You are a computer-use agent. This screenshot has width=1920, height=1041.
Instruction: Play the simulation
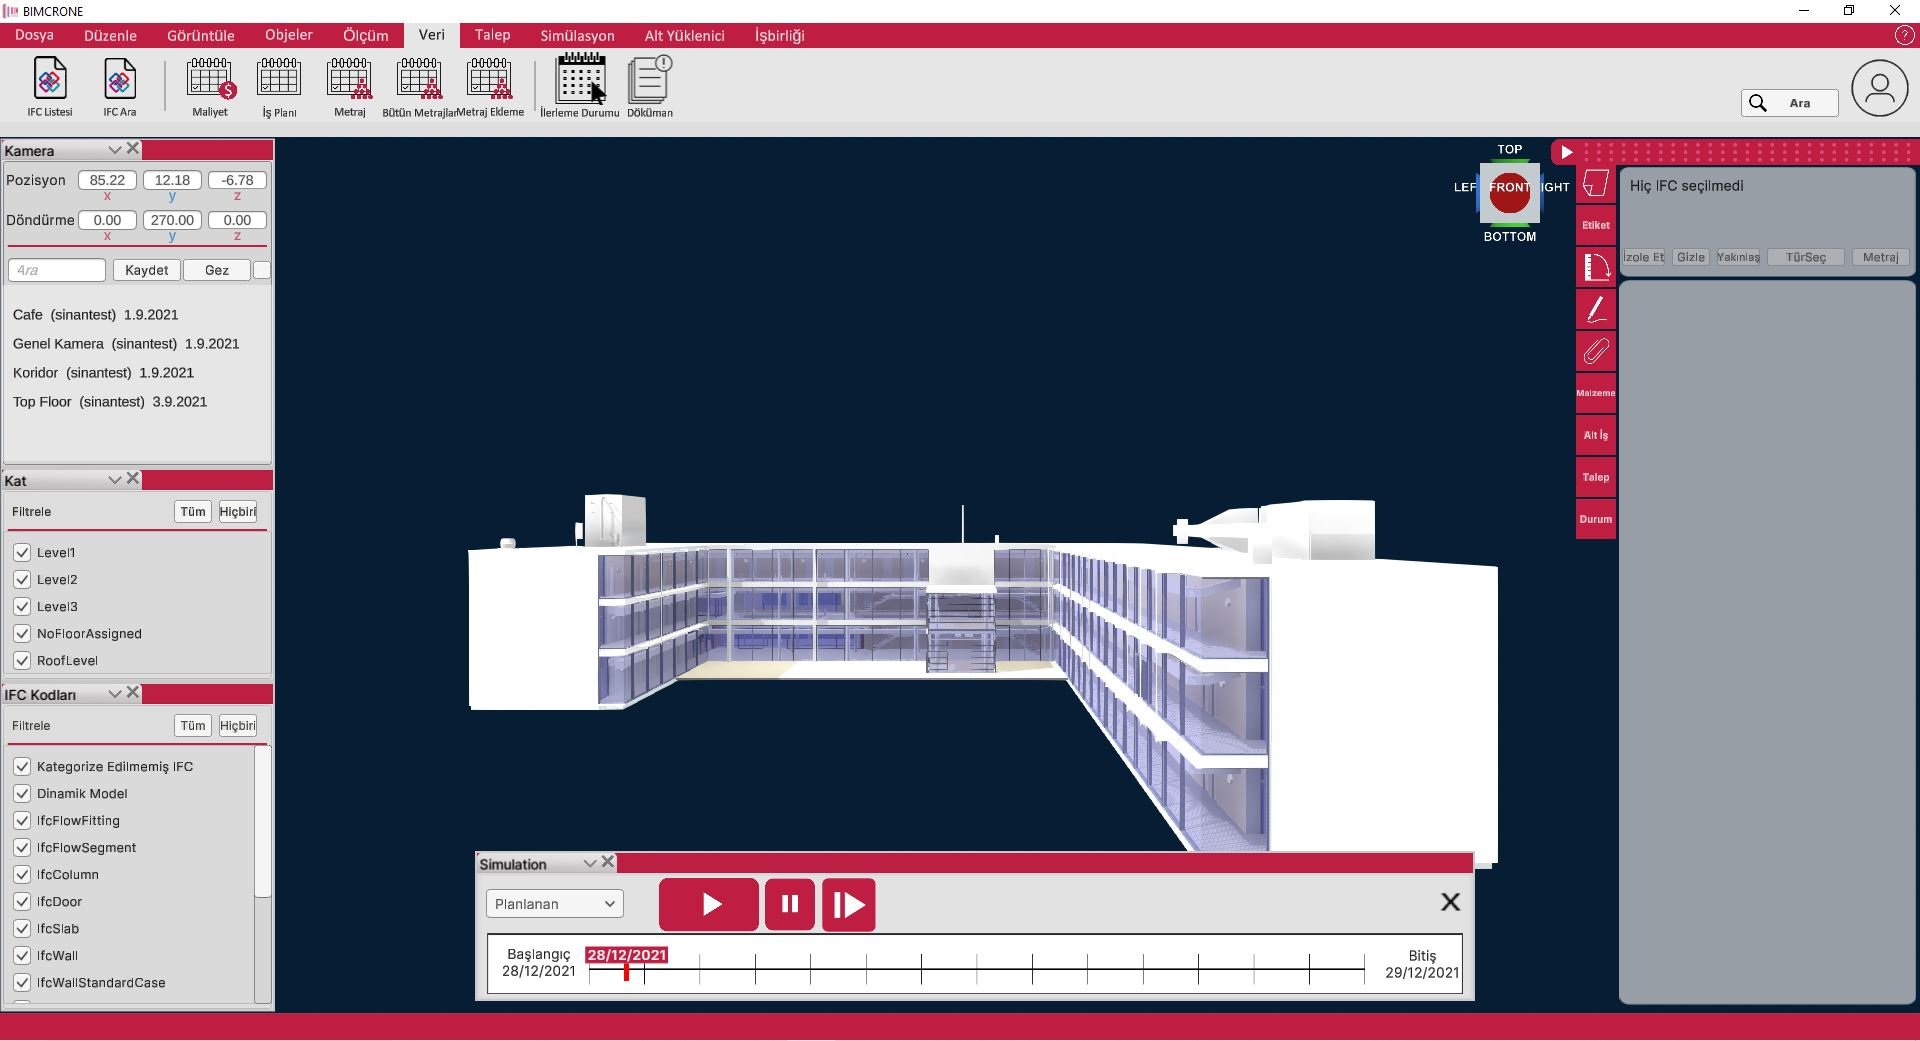(x=709, y=905)
